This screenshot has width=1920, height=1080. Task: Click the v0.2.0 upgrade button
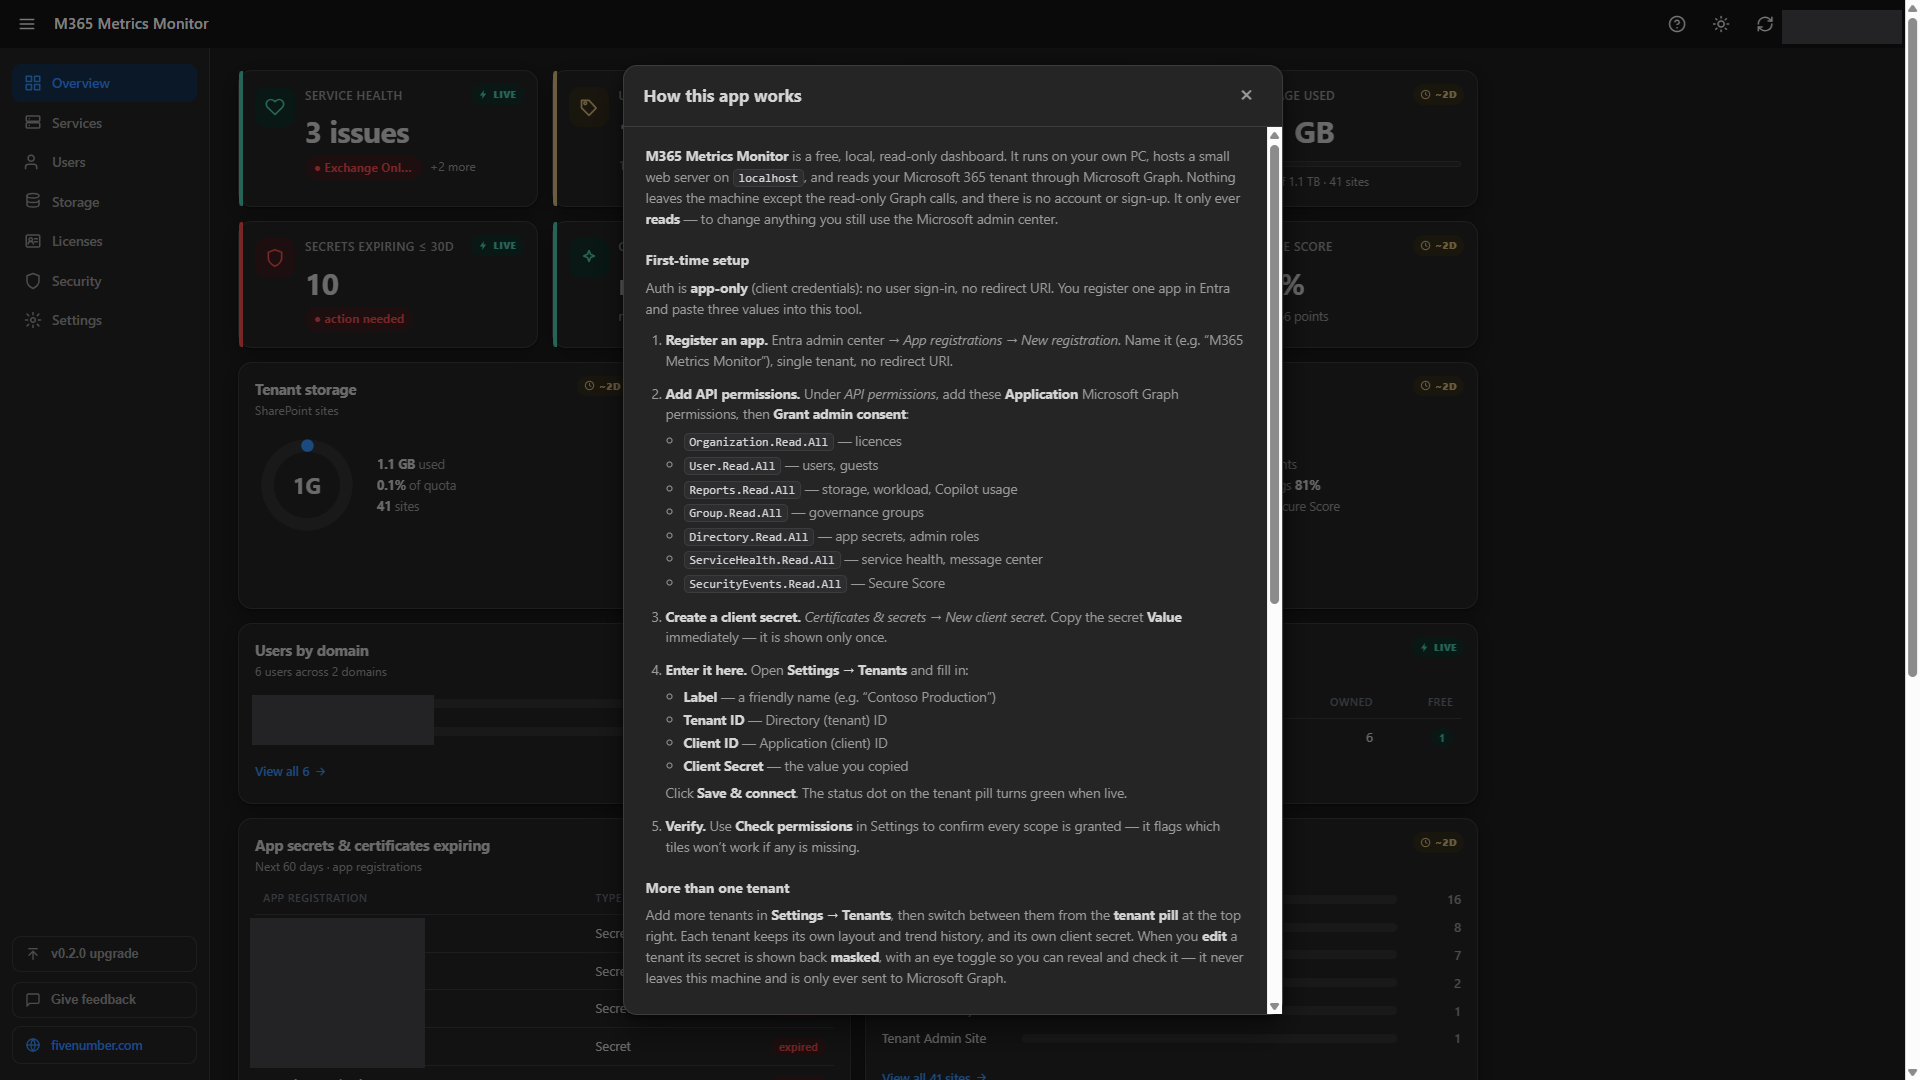pyautogui.click(x=104, y=954)
